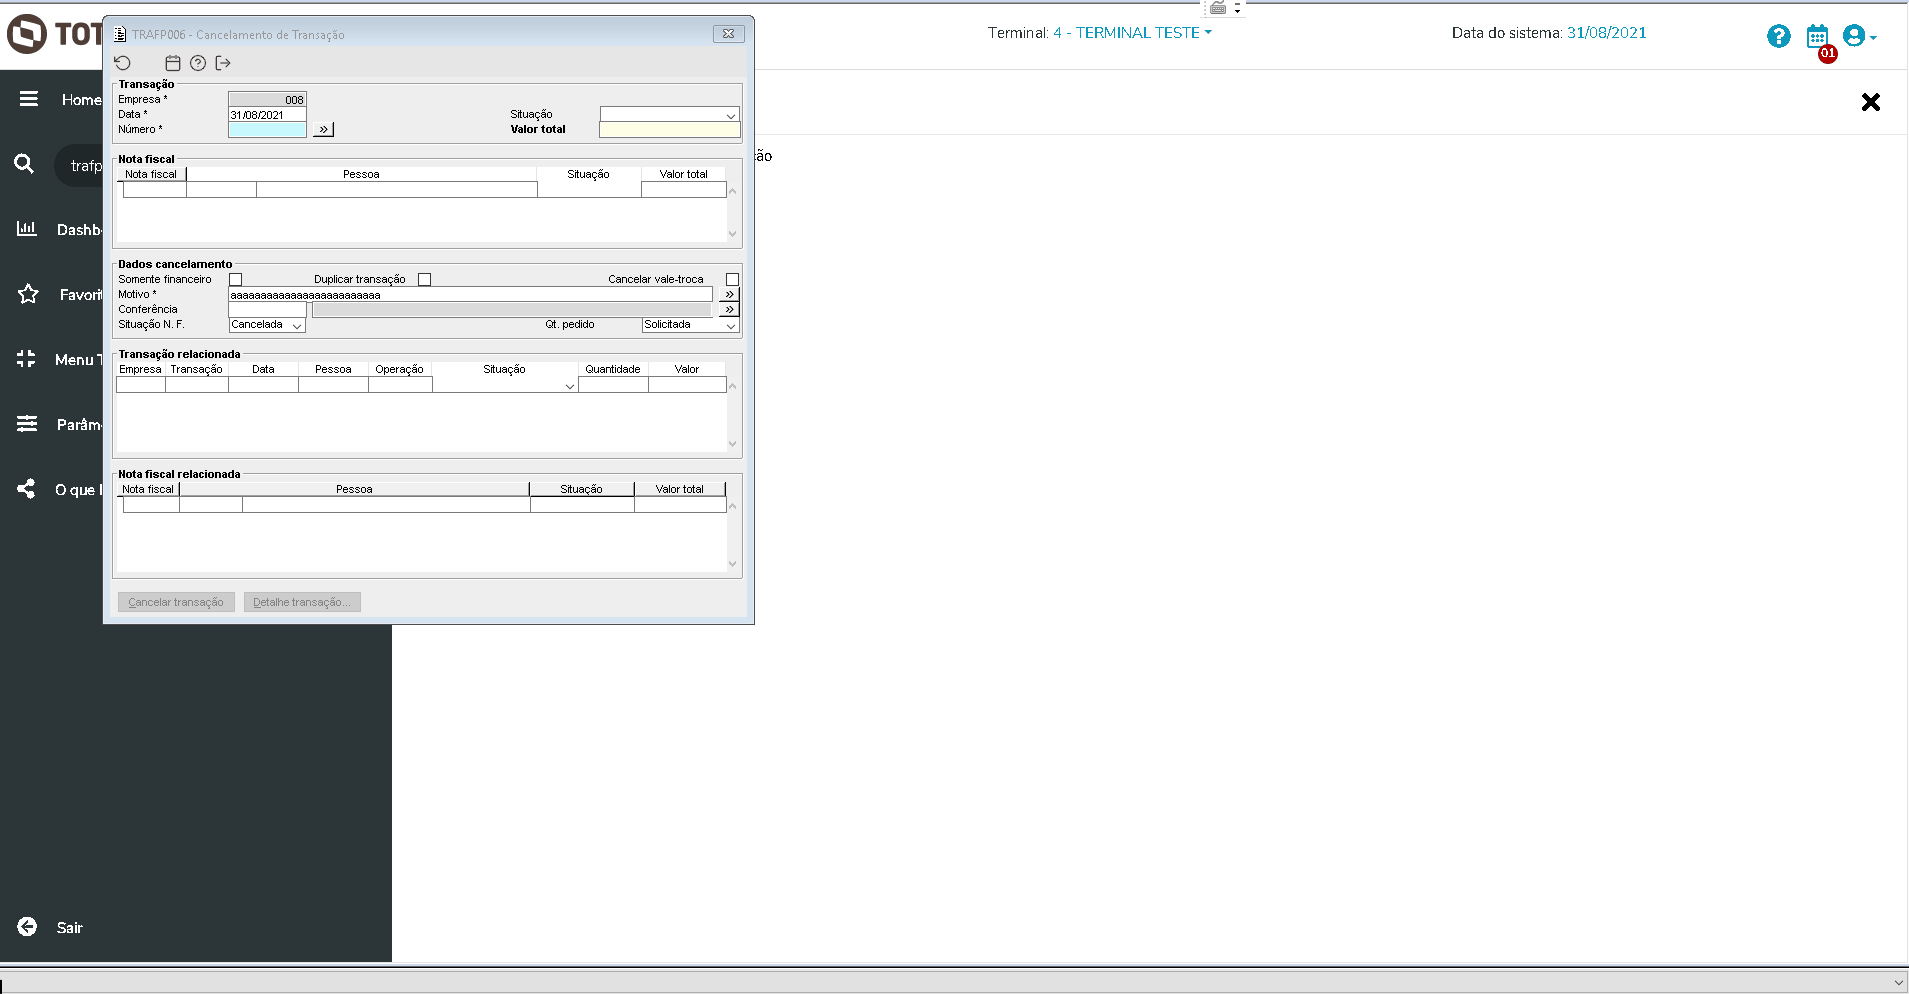Click scroll-up arrow in Nota fiscal grid
Image resolution: width=1909 pixels, height=994 pixels.
click(732, 191)
